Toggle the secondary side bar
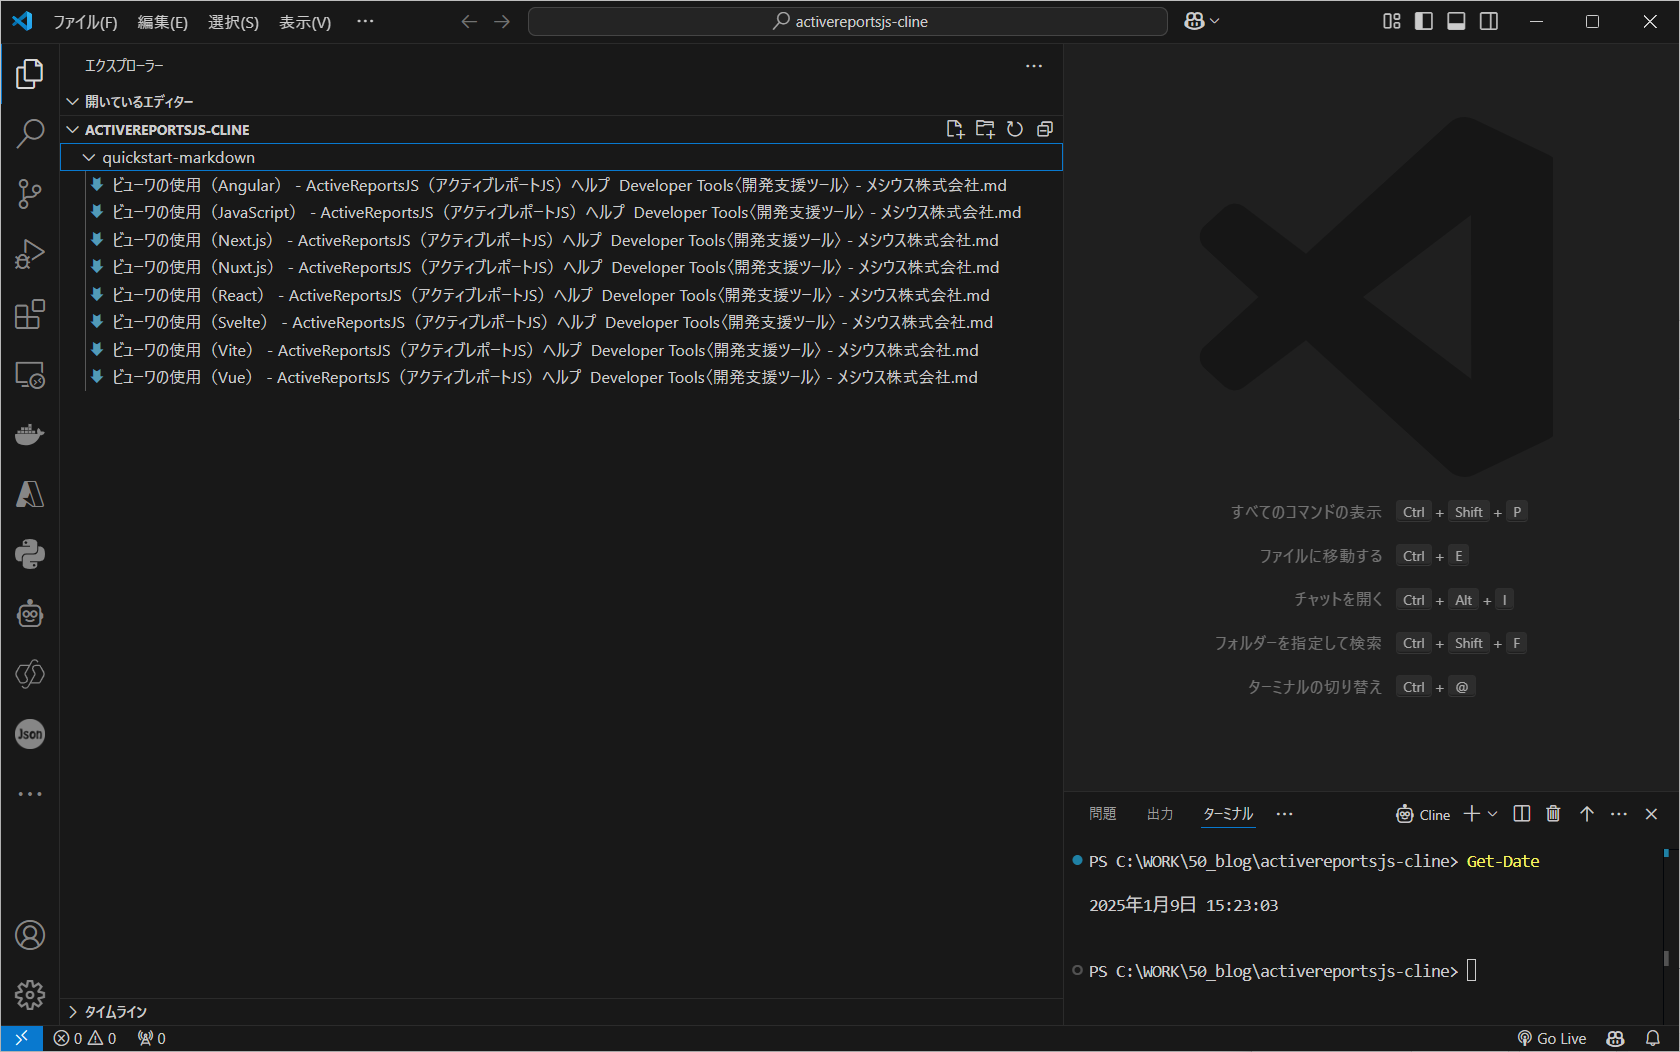1680x1052 pixels. coord(1489,21)
